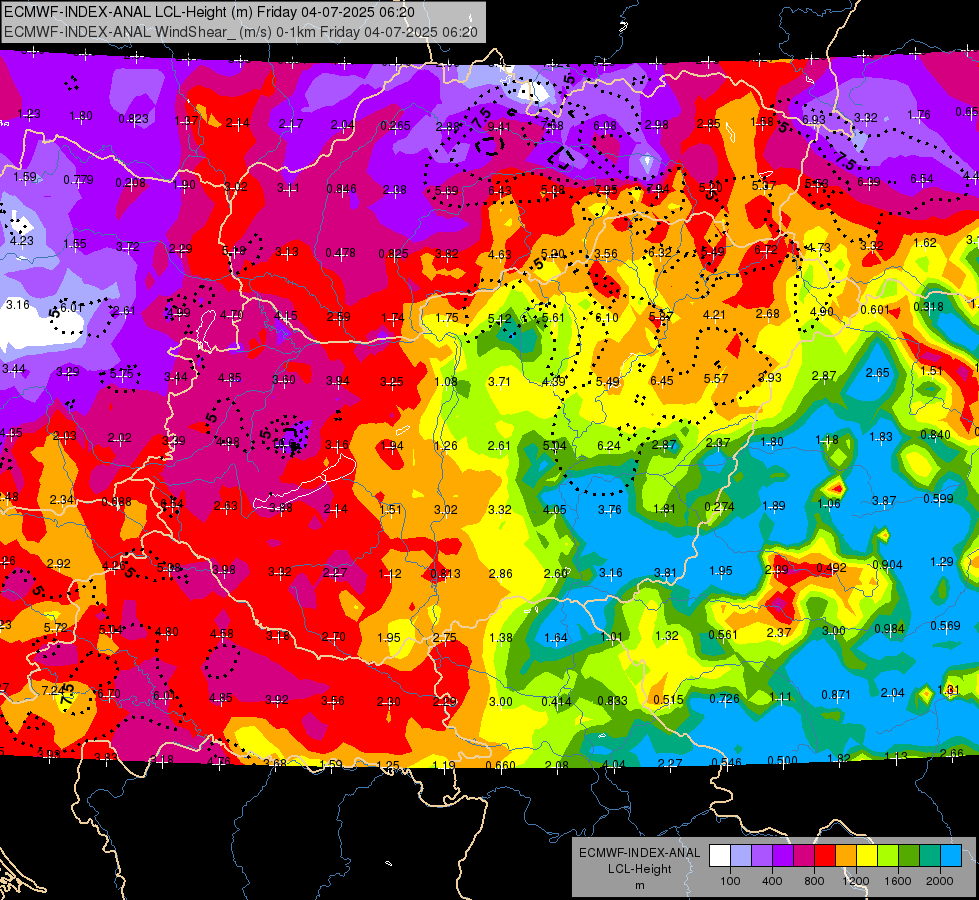Click the wind shear value 0.823
This screenshot has height=900, width=979.
[134, 119]
